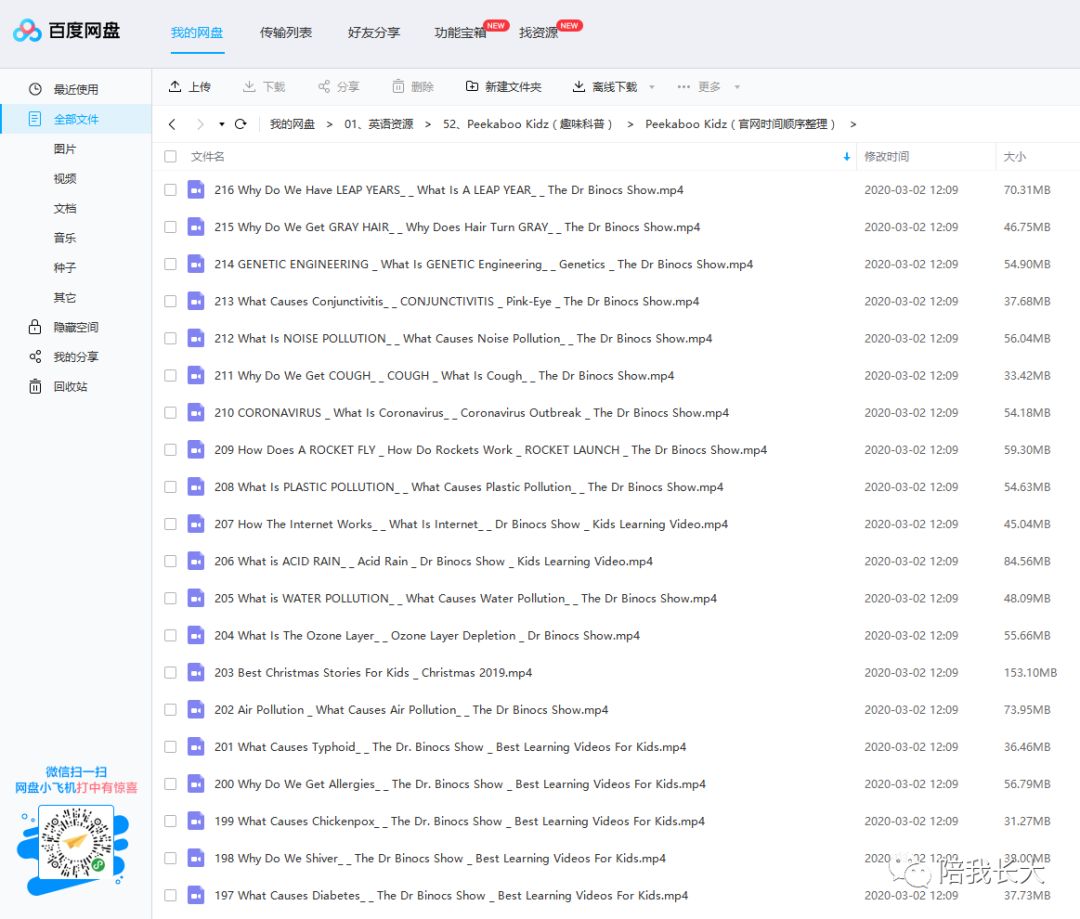Click video icon of 203 Christmas Stories file

coord(196,672)
